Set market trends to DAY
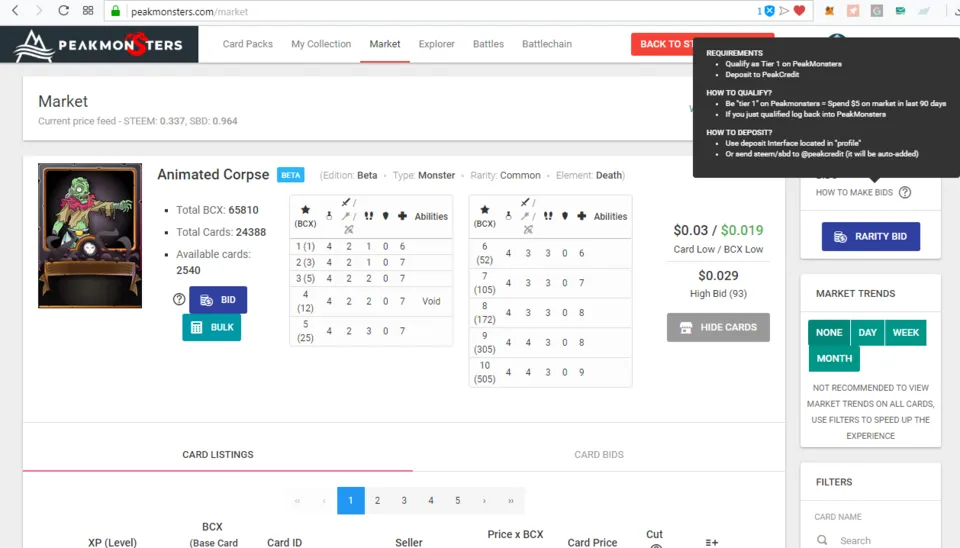The image size is (960, 548). point(868,332)
